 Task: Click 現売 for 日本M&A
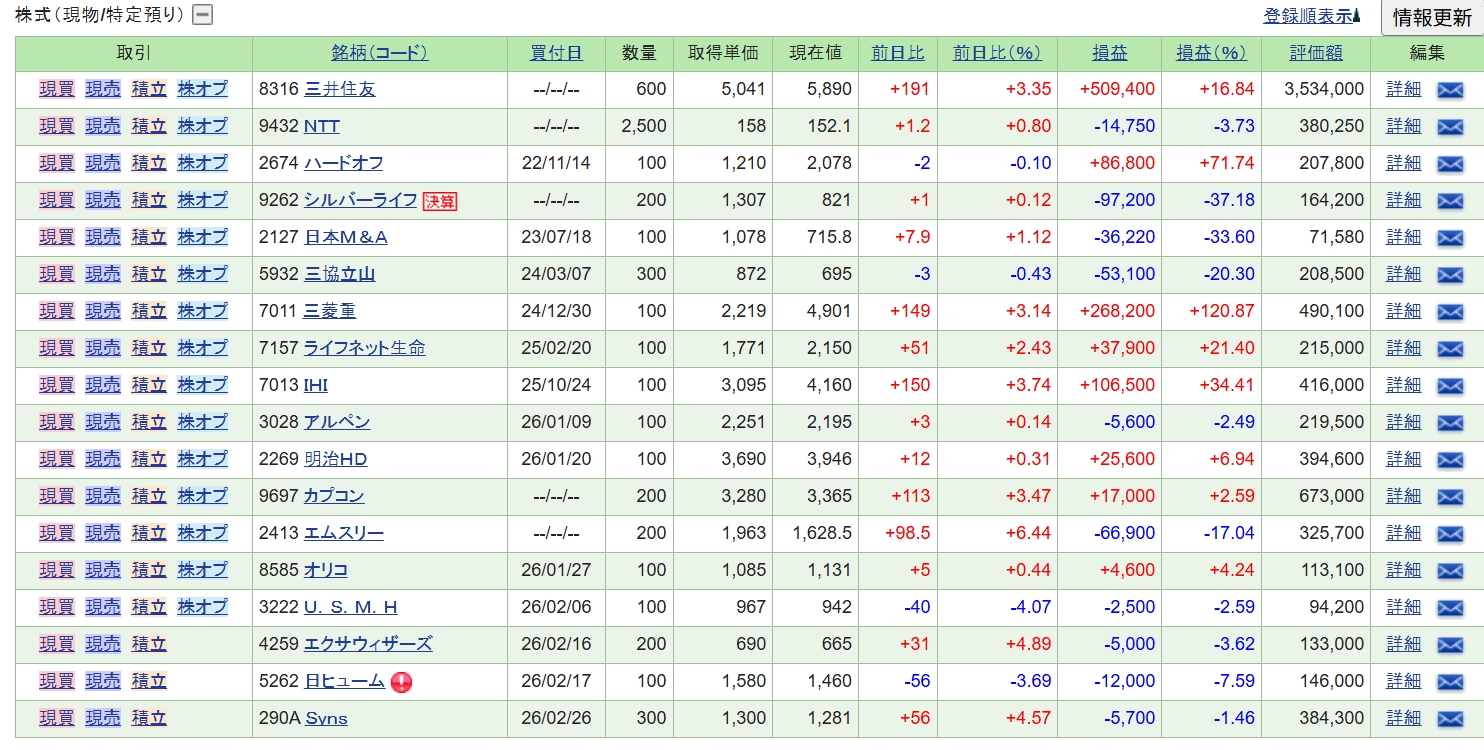(x=102, y=237)
